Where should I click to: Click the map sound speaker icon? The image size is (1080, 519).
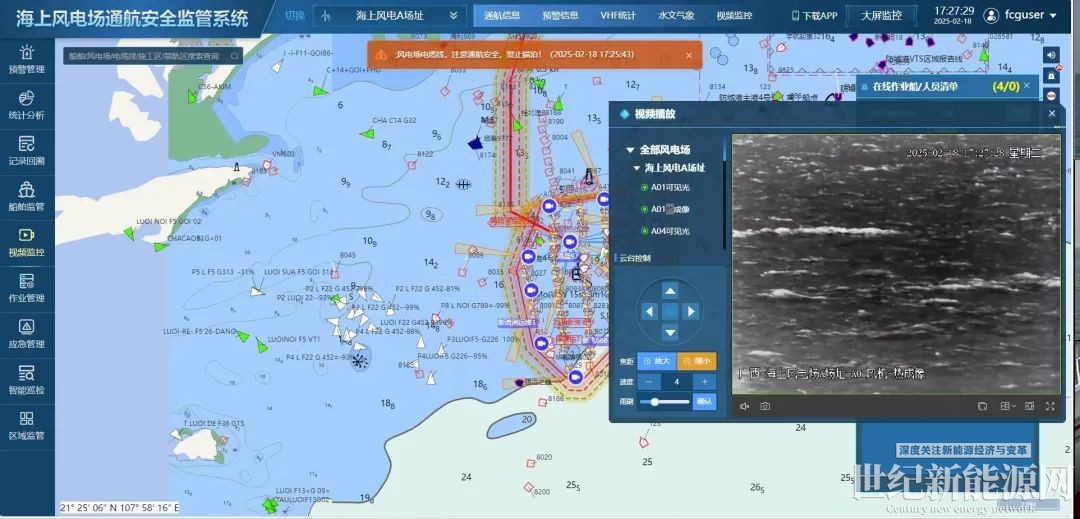[1050, 55]
